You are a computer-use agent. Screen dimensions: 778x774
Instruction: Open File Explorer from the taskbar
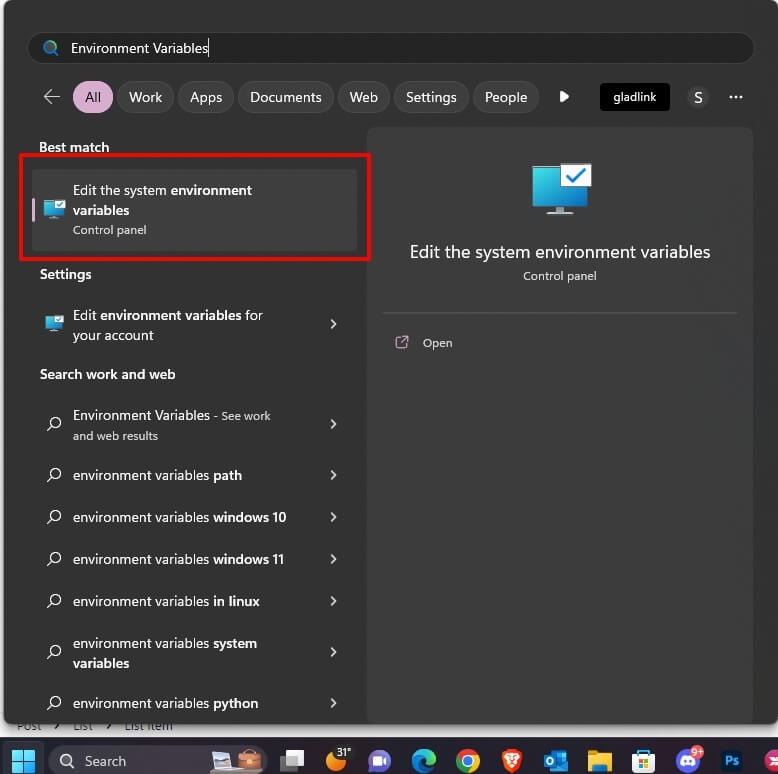click(599, 760)
